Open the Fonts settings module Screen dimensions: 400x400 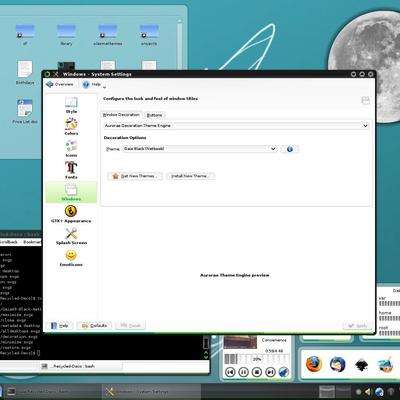pos(71,171)
